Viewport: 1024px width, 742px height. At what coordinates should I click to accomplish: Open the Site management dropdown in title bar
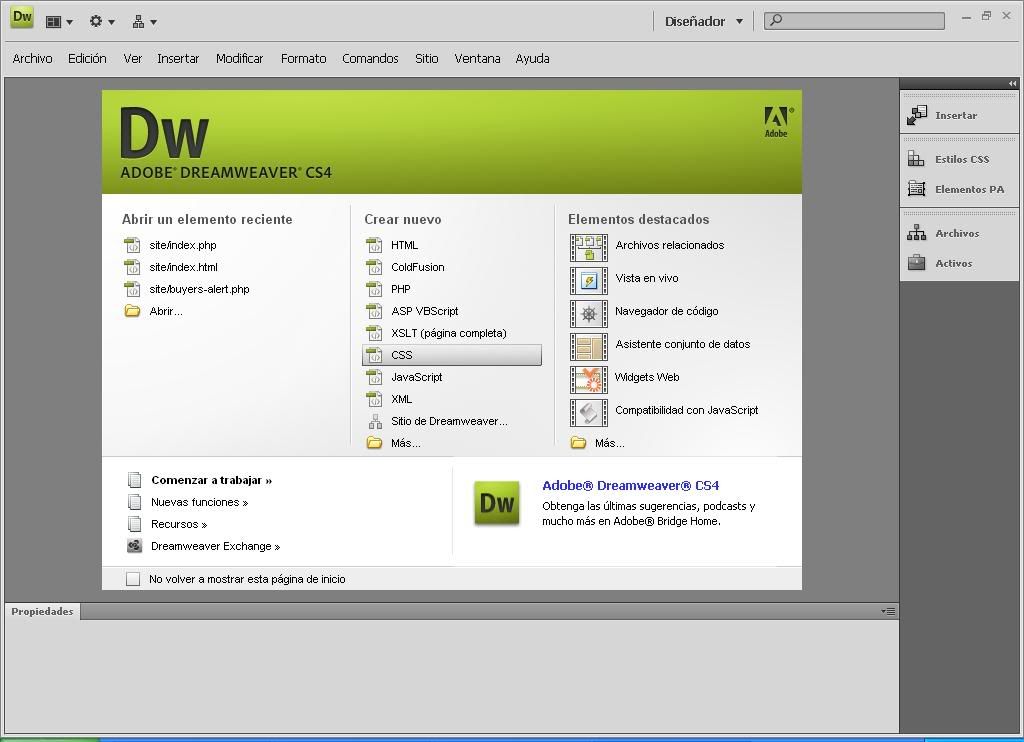click(x=144, y=22)
